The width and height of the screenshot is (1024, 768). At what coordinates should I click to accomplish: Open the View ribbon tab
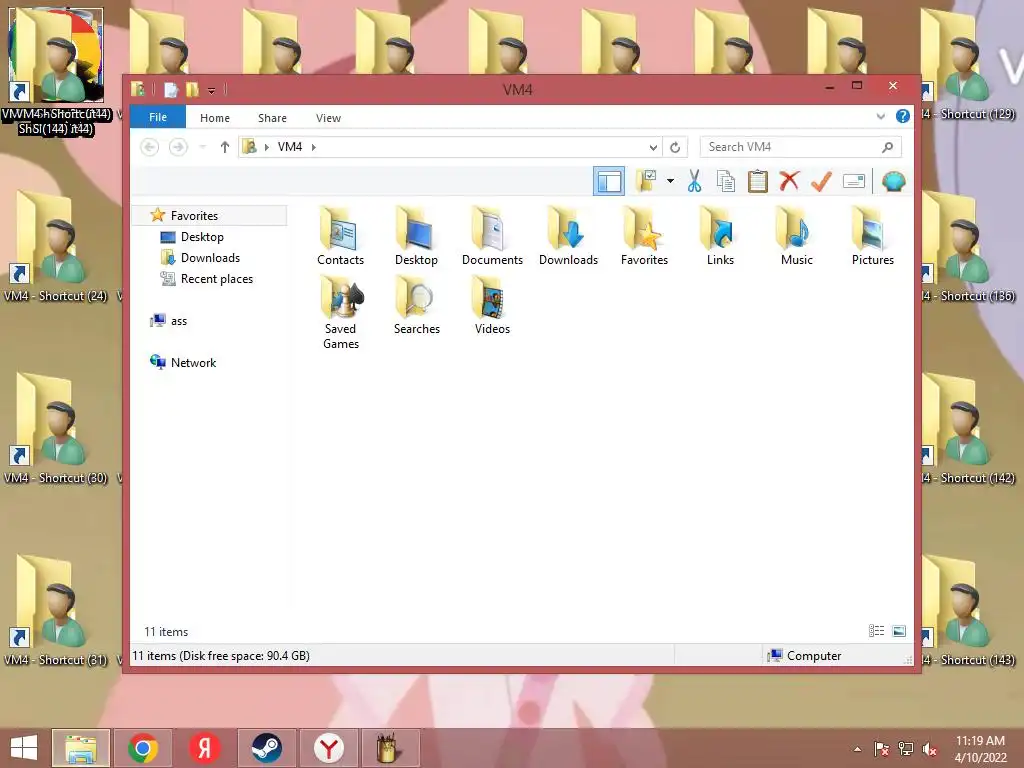(x=328, y=118)
